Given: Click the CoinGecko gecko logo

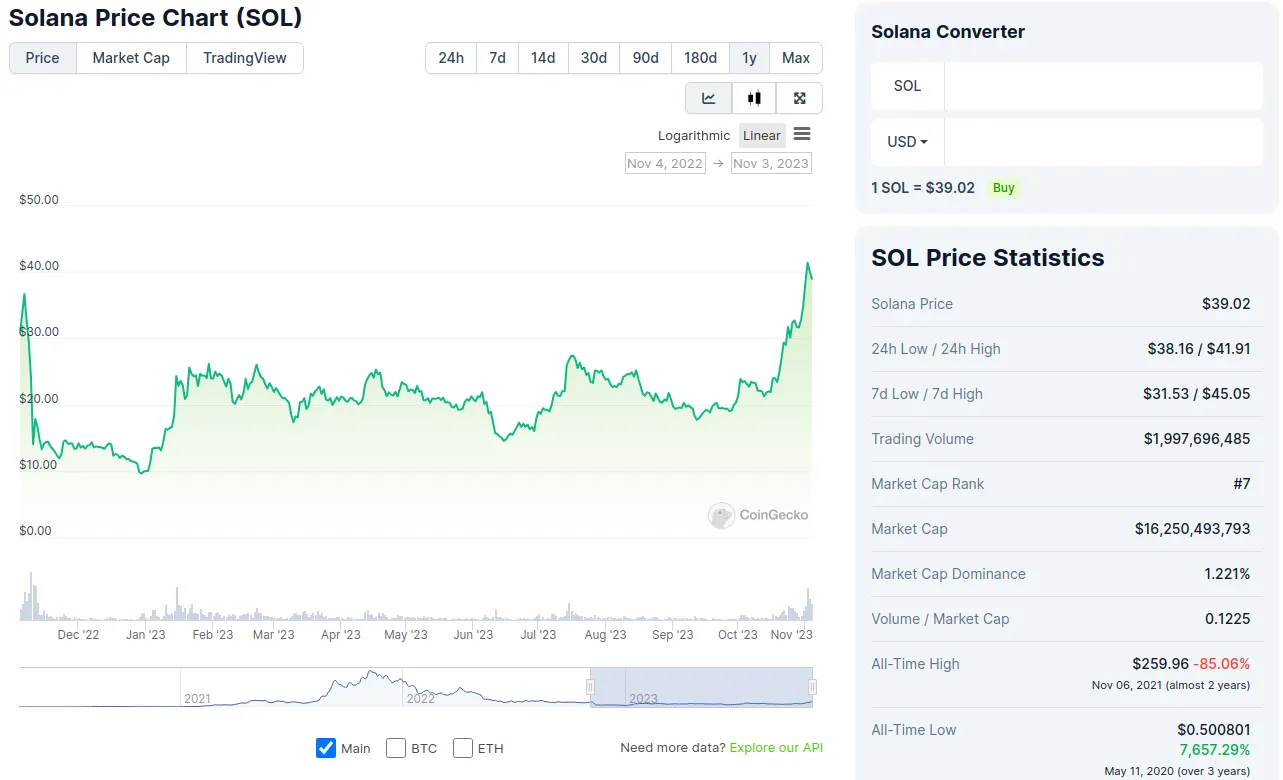Looking at the screenshot, I should coord(721,515).
